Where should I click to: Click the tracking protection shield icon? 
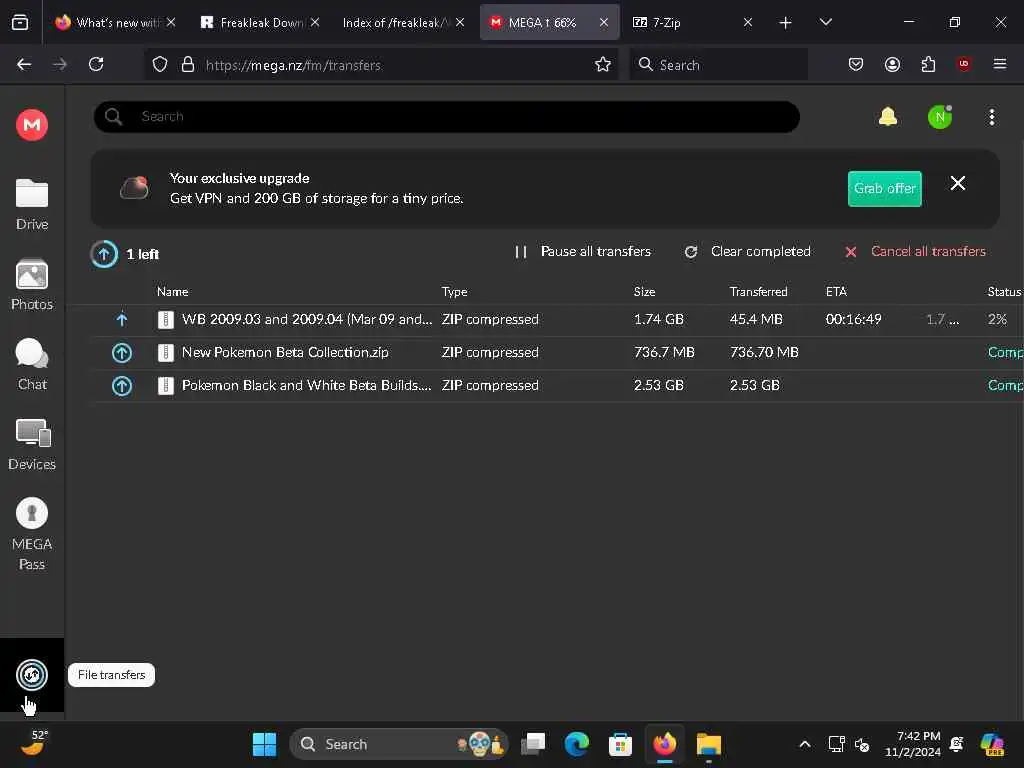click(159, 64)
